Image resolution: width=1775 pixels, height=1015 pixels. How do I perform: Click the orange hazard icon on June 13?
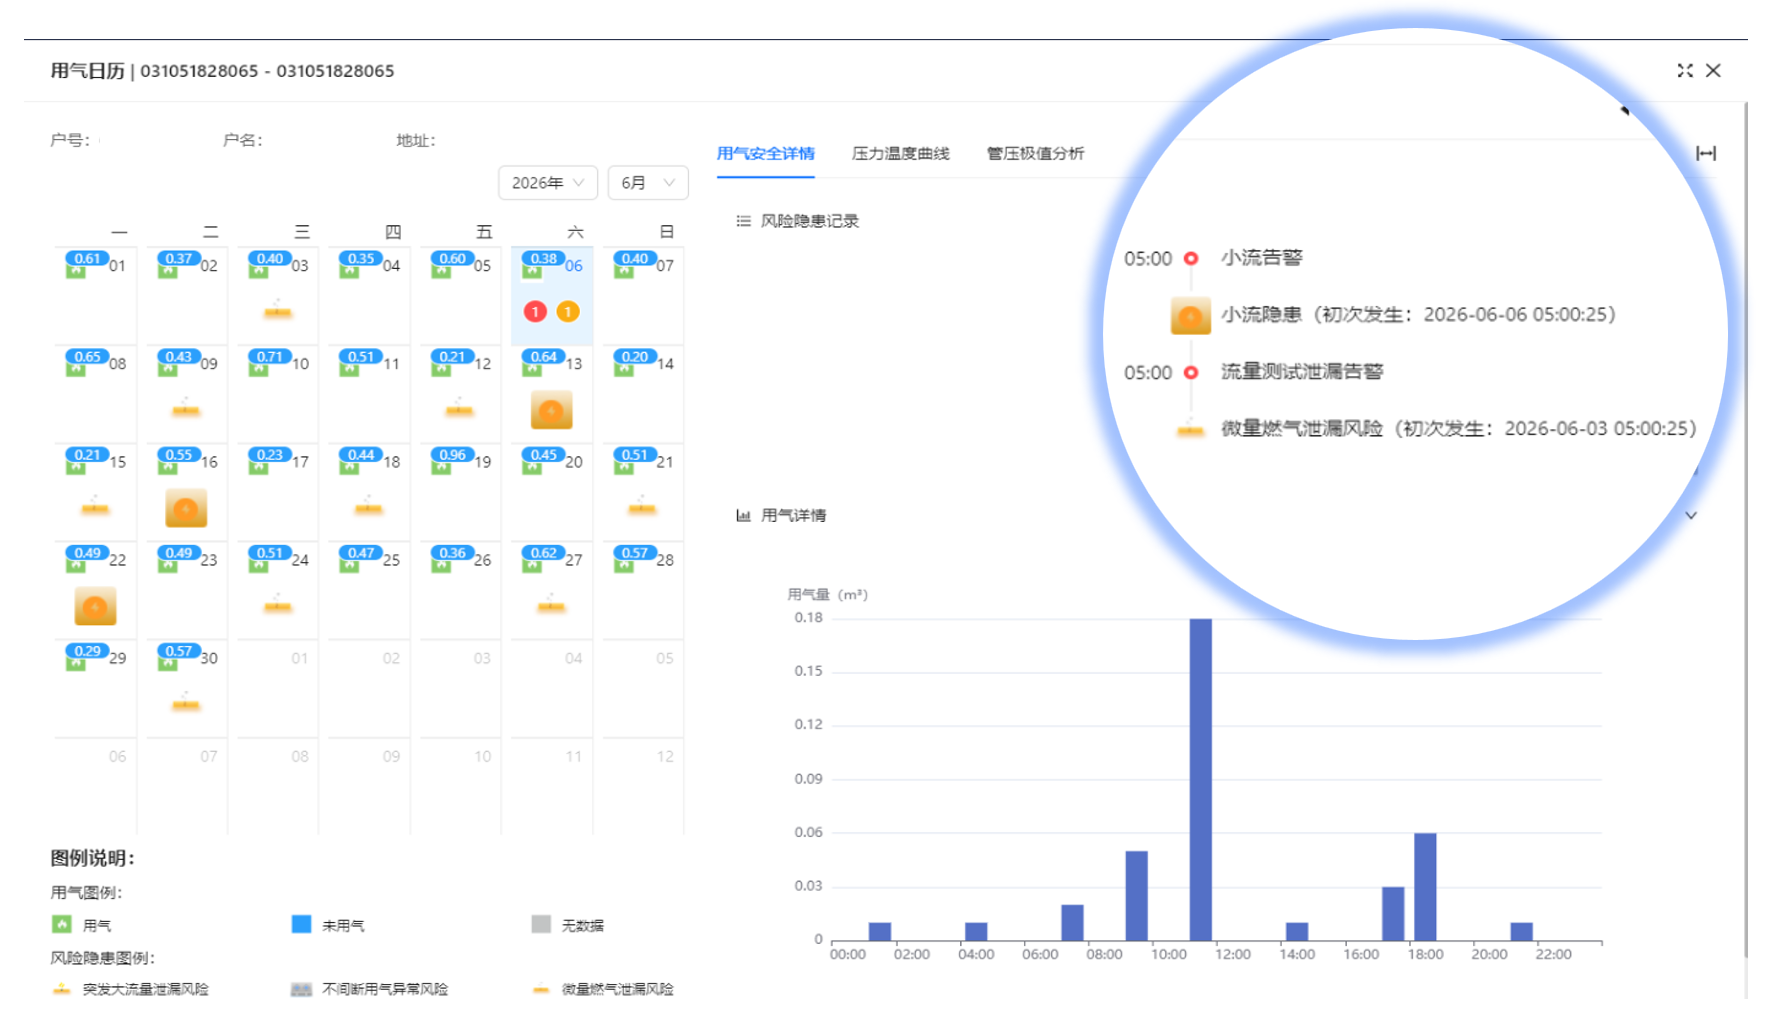551,410
